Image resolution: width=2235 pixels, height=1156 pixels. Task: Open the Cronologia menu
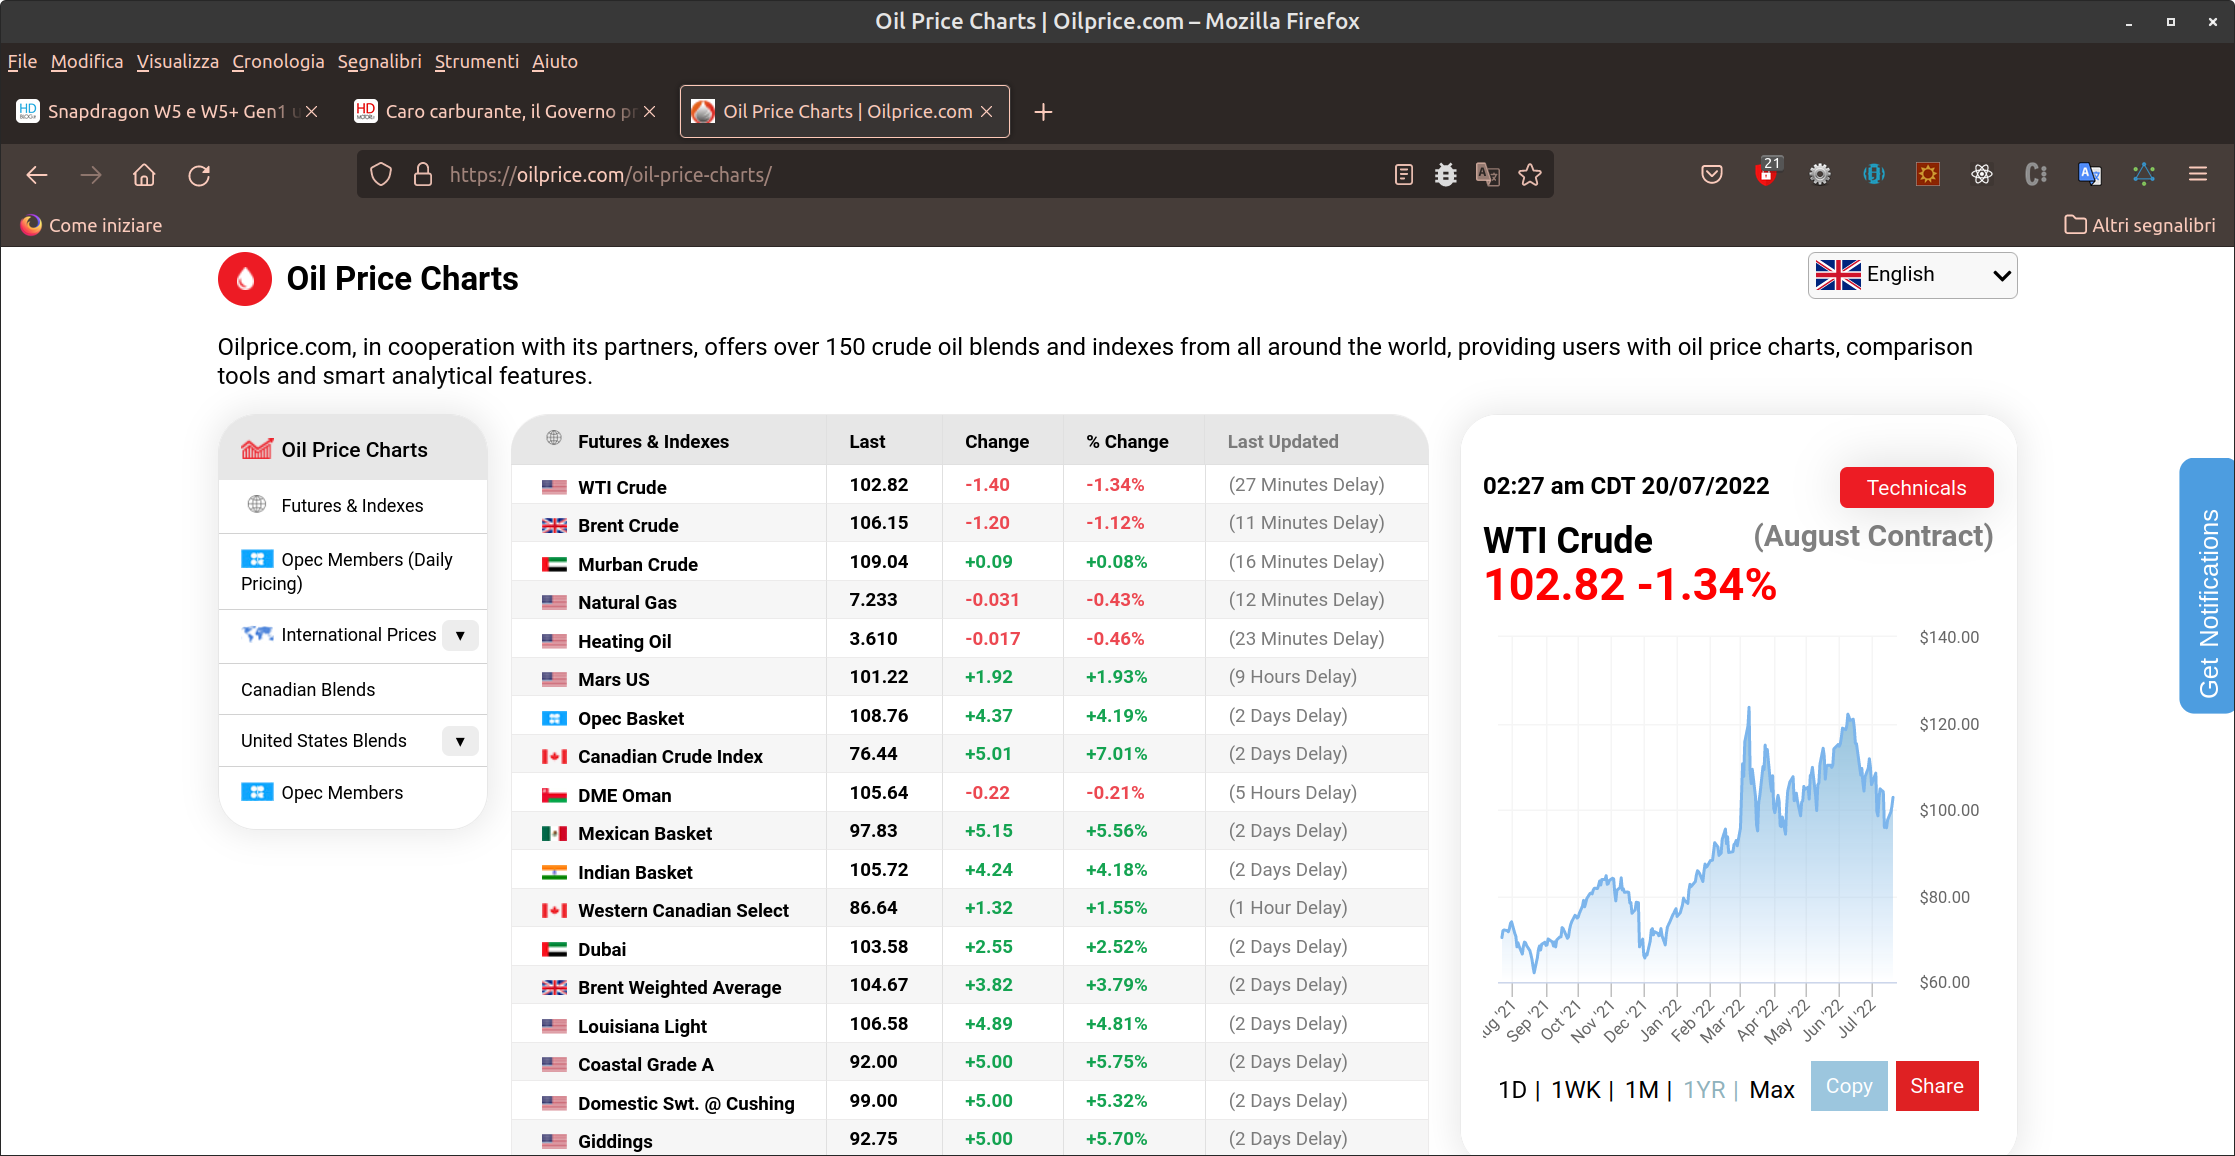click(278, 62)
